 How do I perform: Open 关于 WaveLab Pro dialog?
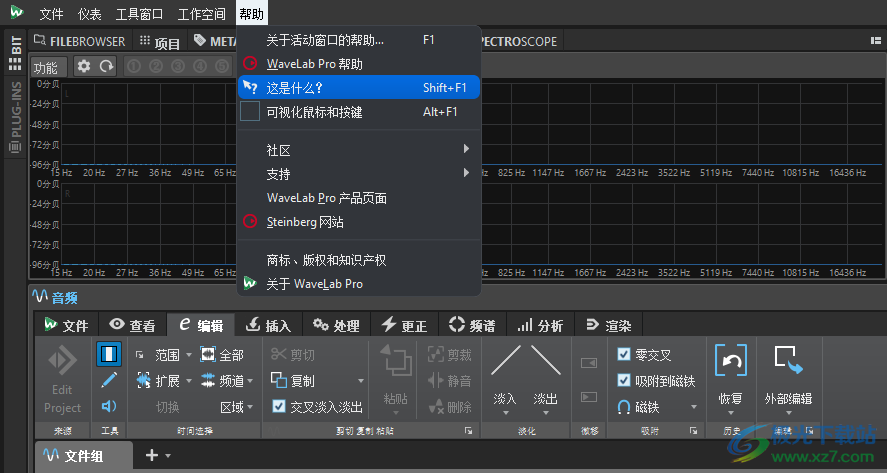click(x=359, y=284)
